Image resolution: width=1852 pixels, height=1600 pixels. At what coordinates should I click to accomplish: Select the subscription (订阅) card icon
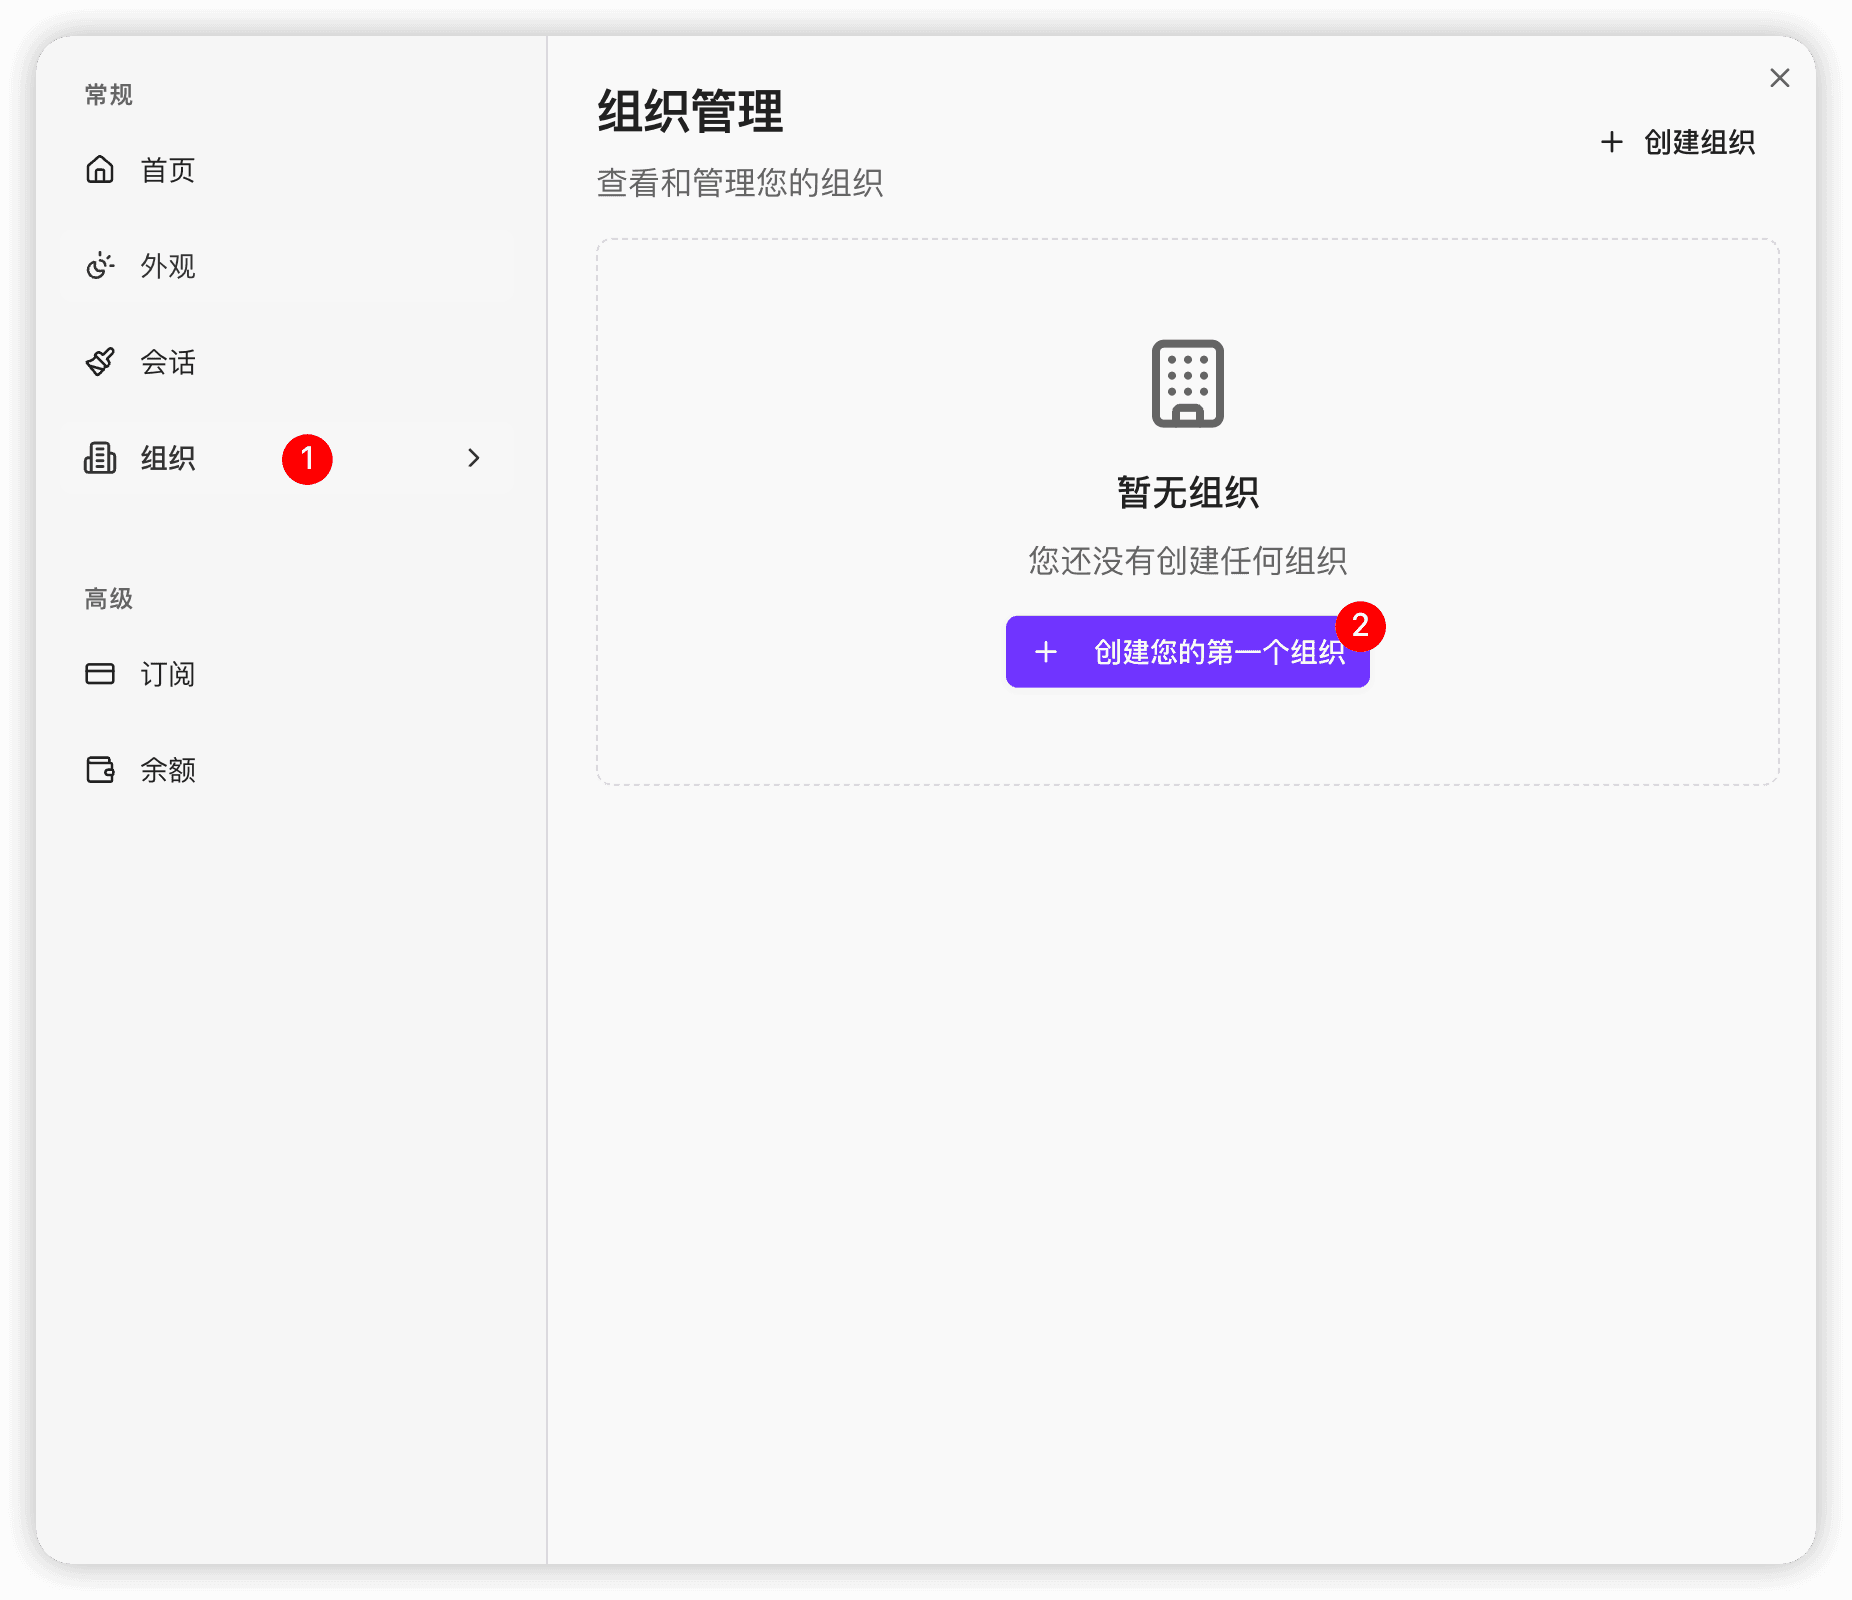101,674
